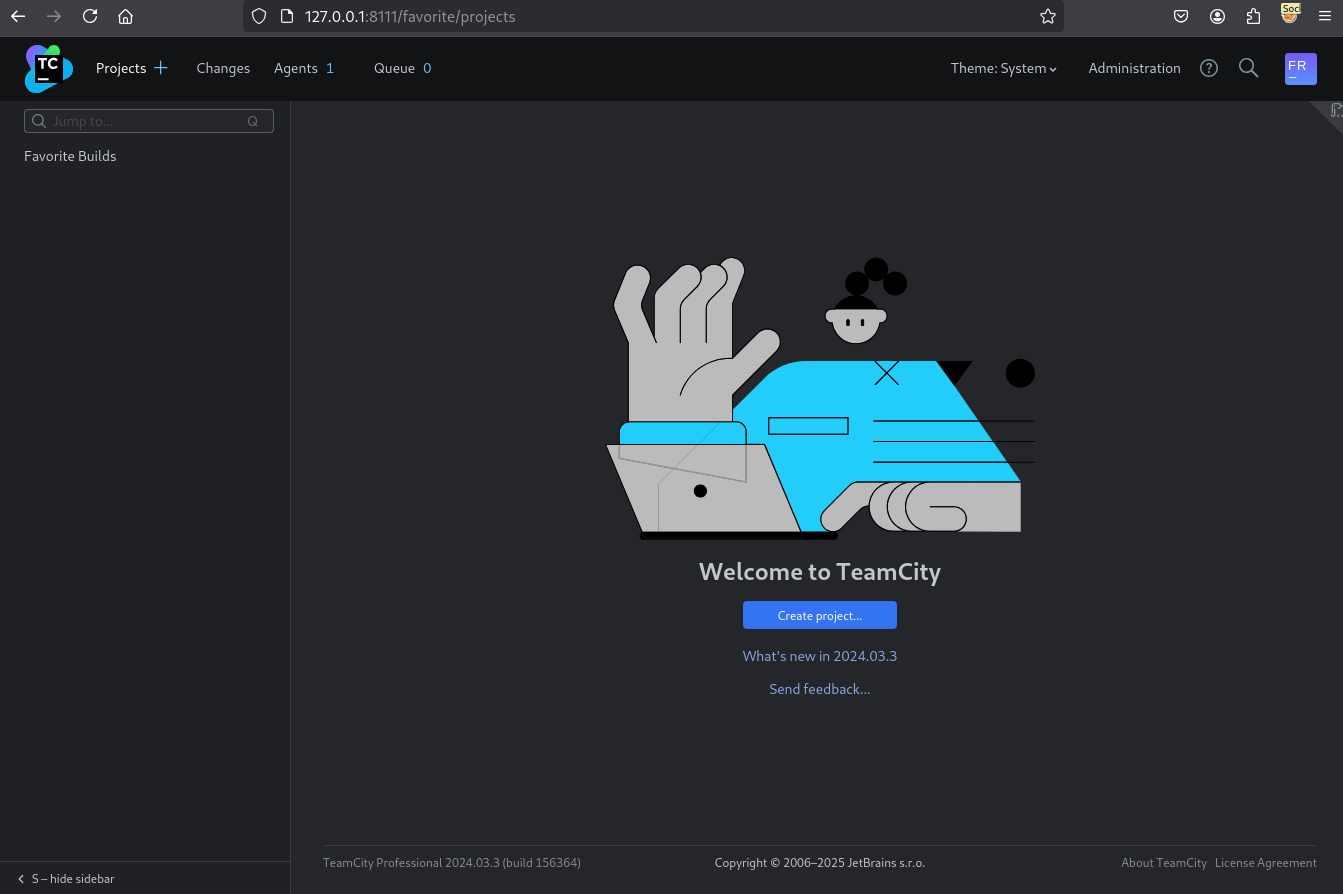Open the build Queue page

pos(394,68)
